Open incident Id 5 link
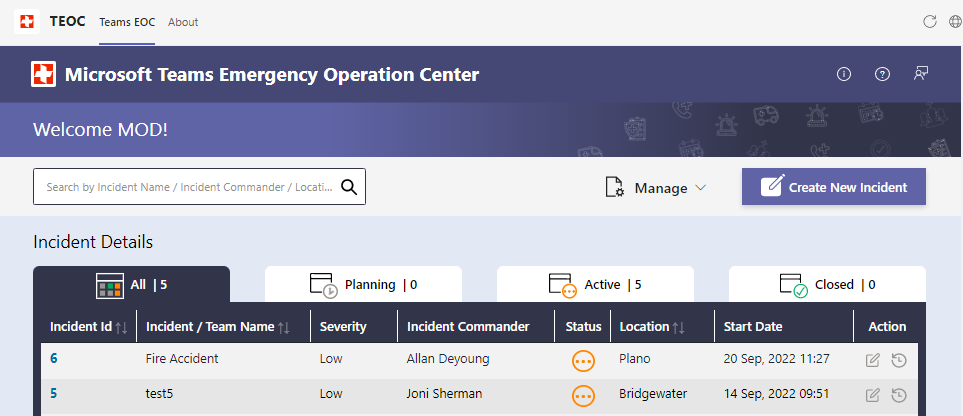 coord(54,393)
